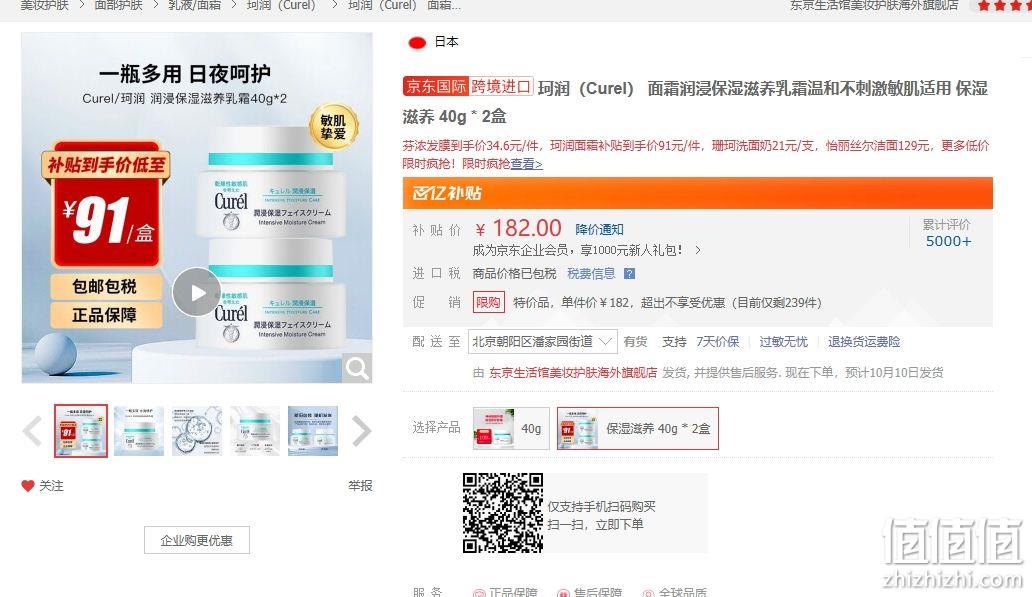This screenshot has width=1032, height=597.
Task: Select the fourth product thumbnail
Action: [x=255, y=431]
